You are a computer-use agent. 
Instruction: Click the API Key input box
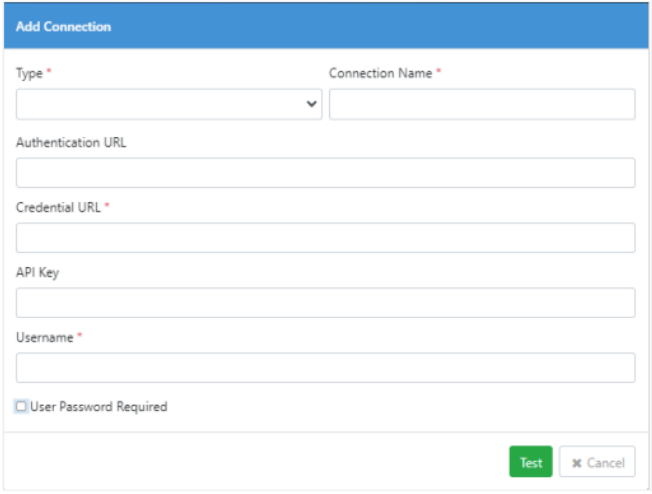click(x=325, y=303)
